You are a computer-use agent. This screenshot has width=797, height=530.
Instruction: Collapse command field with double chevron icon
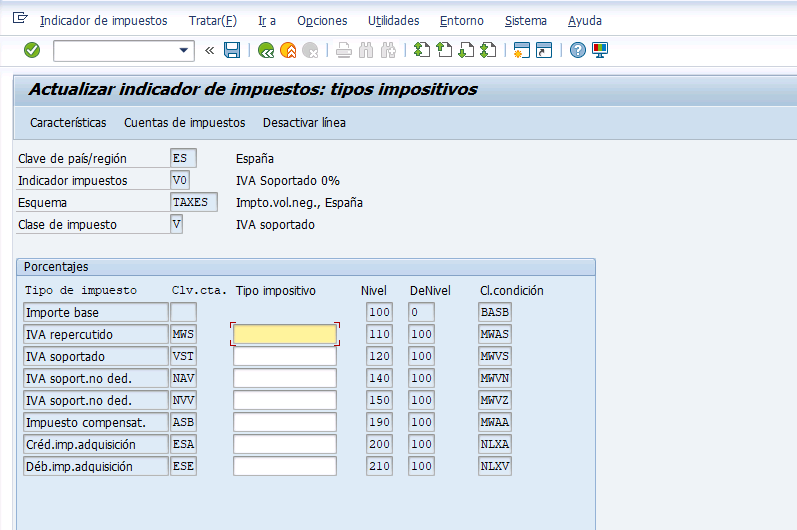click(x=209, y=50)
